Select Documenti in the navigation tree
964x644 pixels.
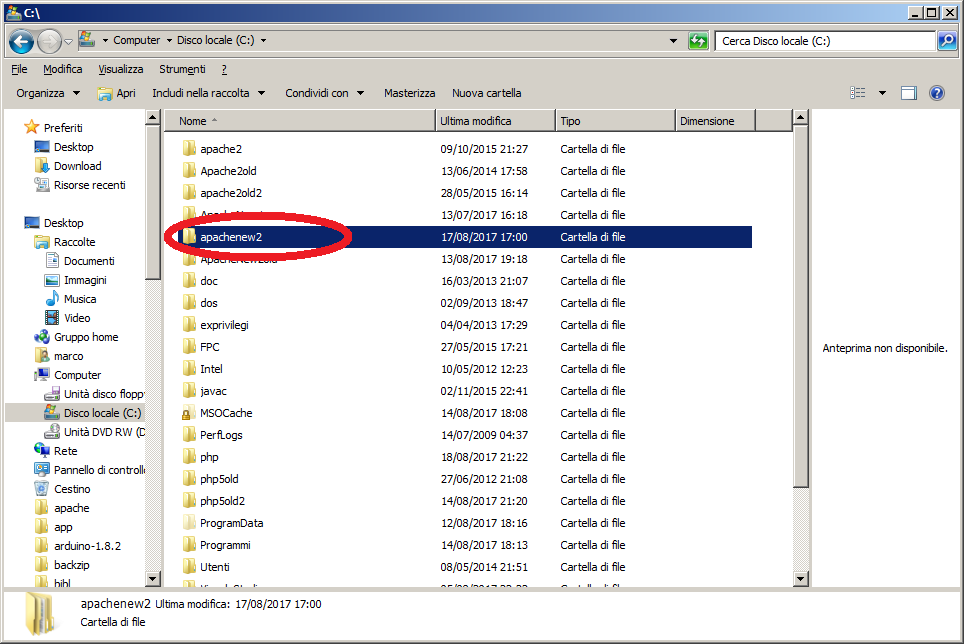(x=89, y=261)
